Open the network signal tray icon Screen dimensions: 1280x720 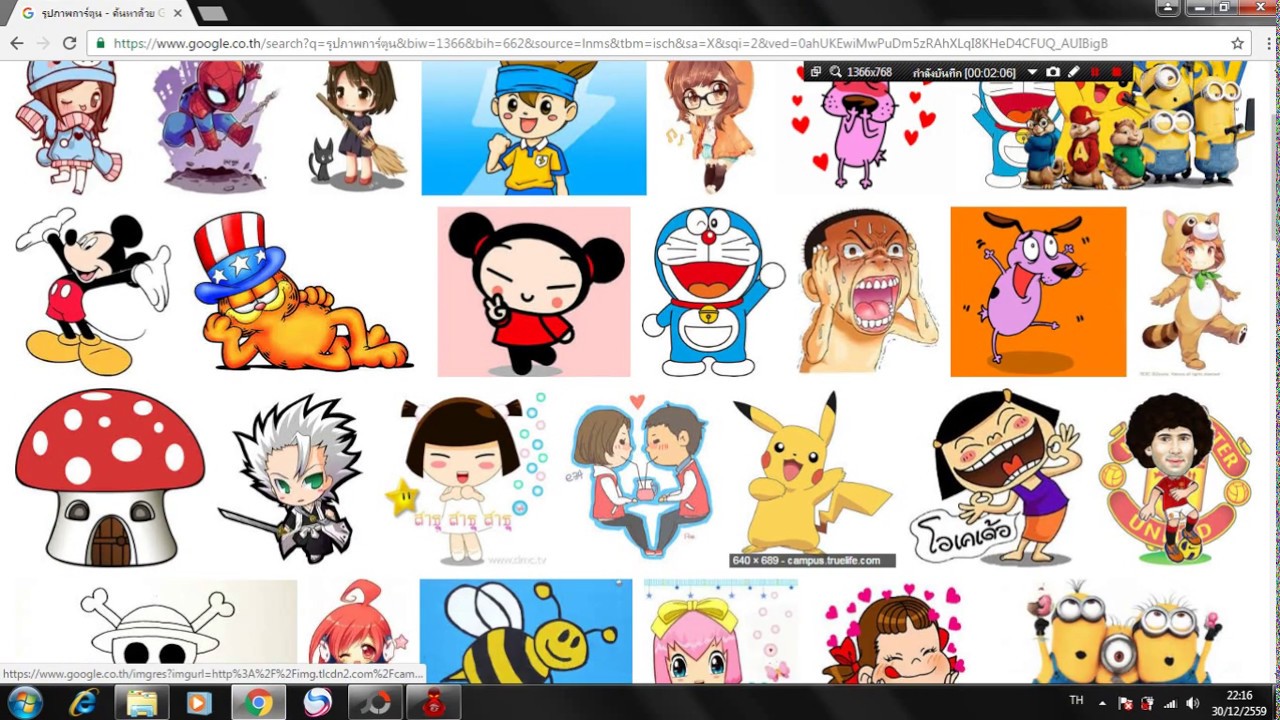1170,704
